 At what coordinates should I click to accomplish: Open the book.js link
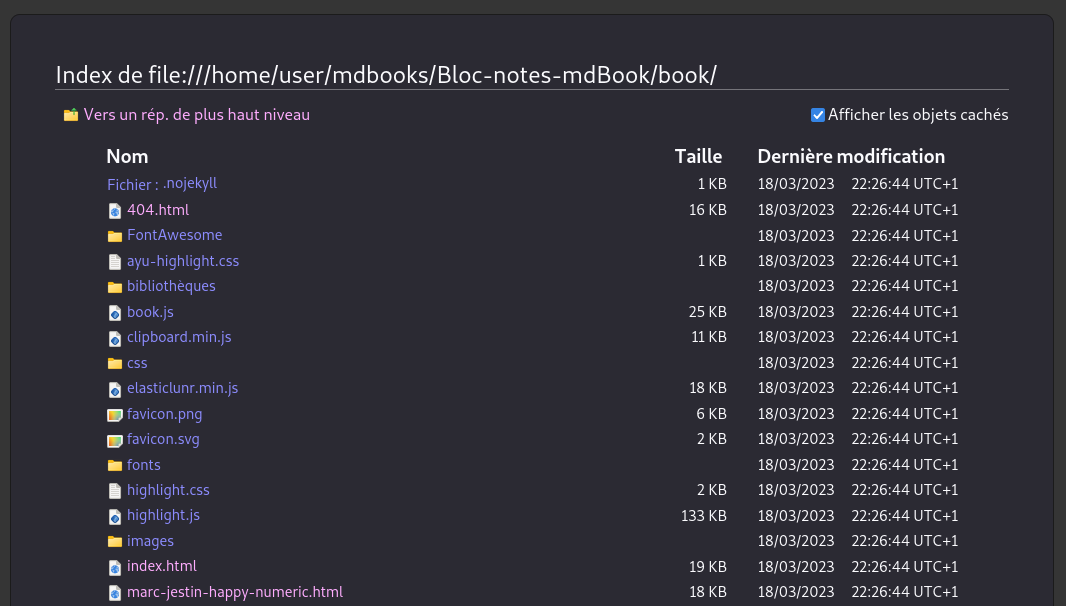(150, 312)
